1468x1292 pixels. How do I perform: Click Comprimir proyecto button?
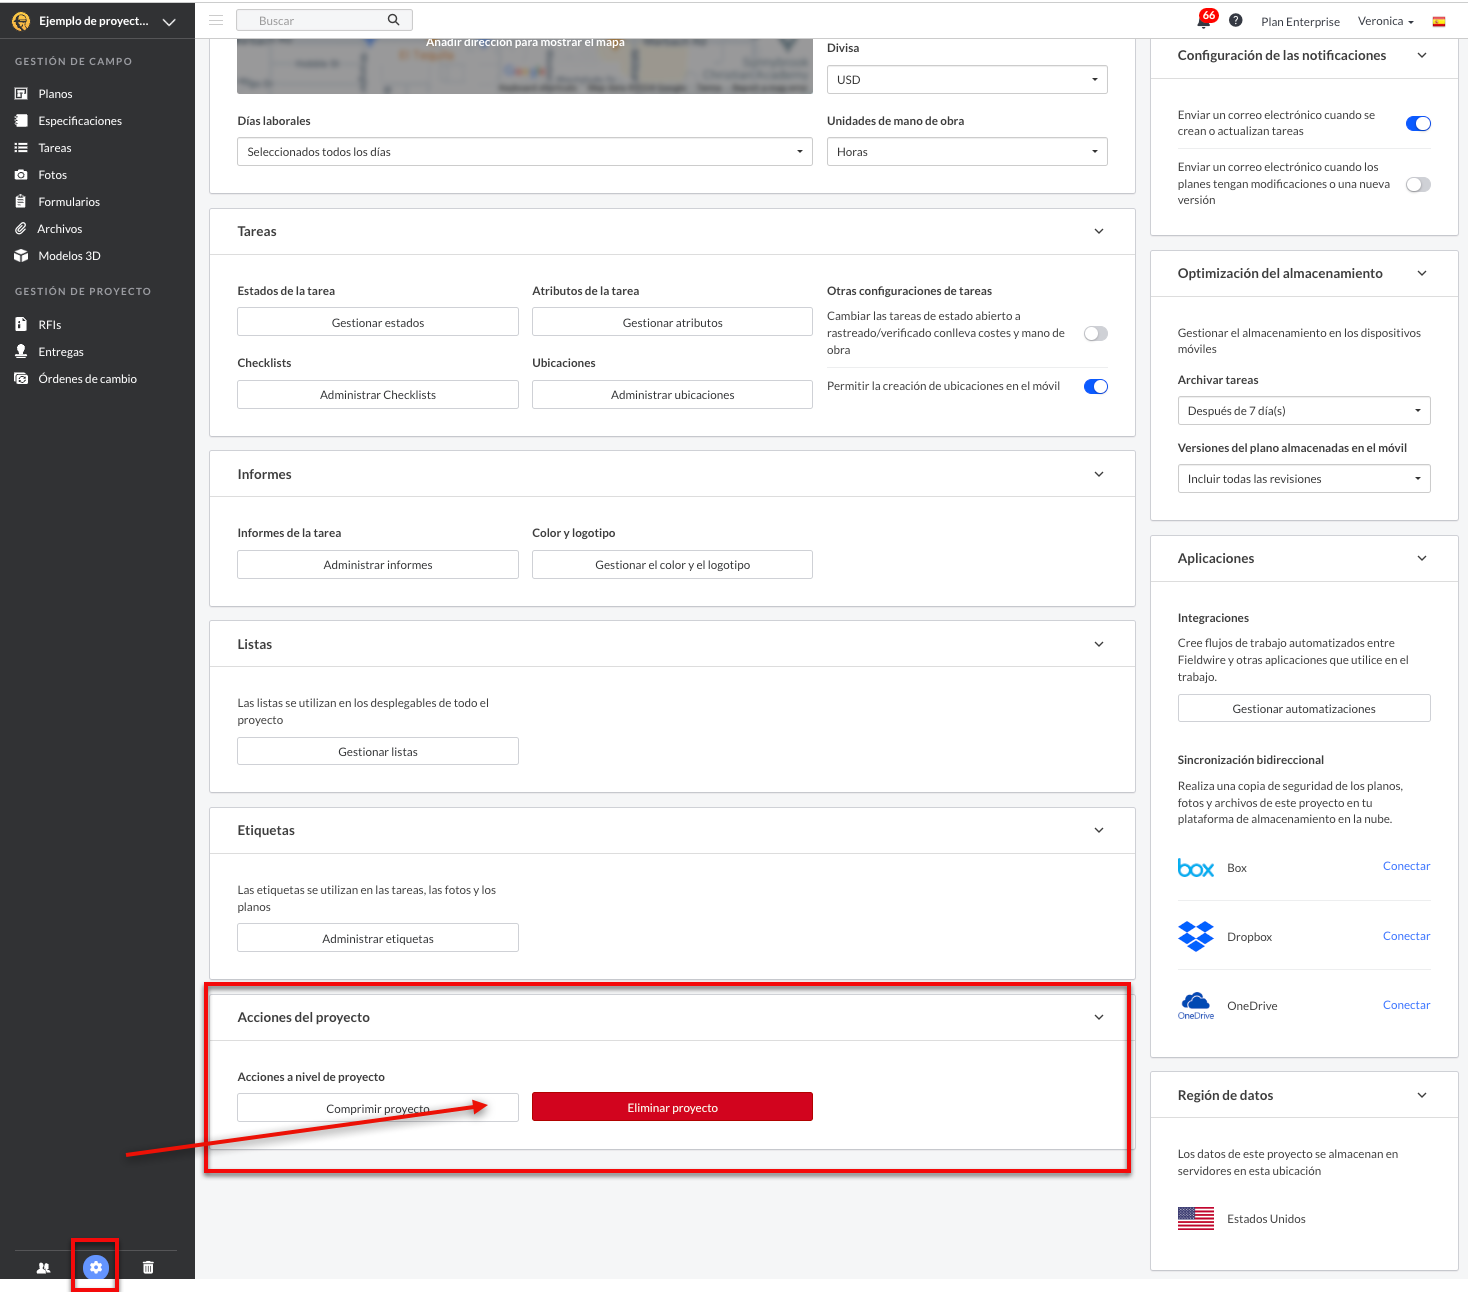(x=378, y=1108)
